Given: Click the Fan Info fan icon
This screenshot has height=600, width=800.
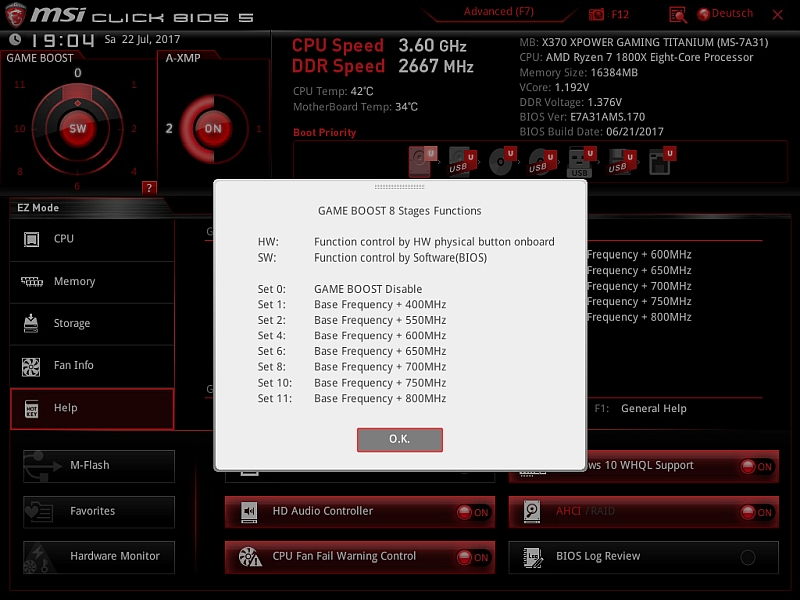Looking at the screenshot, I should click(31, 366).
